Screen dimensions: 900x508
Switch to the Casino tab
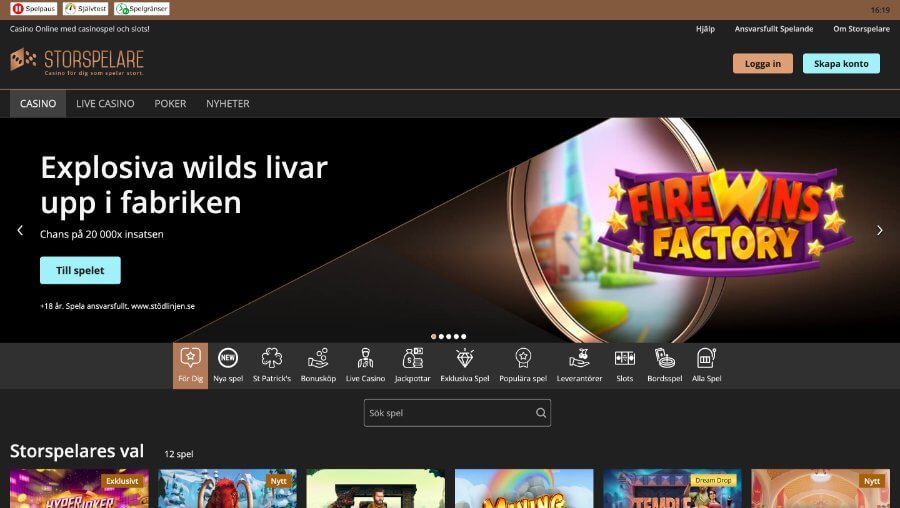pyautogui.click(x=38, y=103)
